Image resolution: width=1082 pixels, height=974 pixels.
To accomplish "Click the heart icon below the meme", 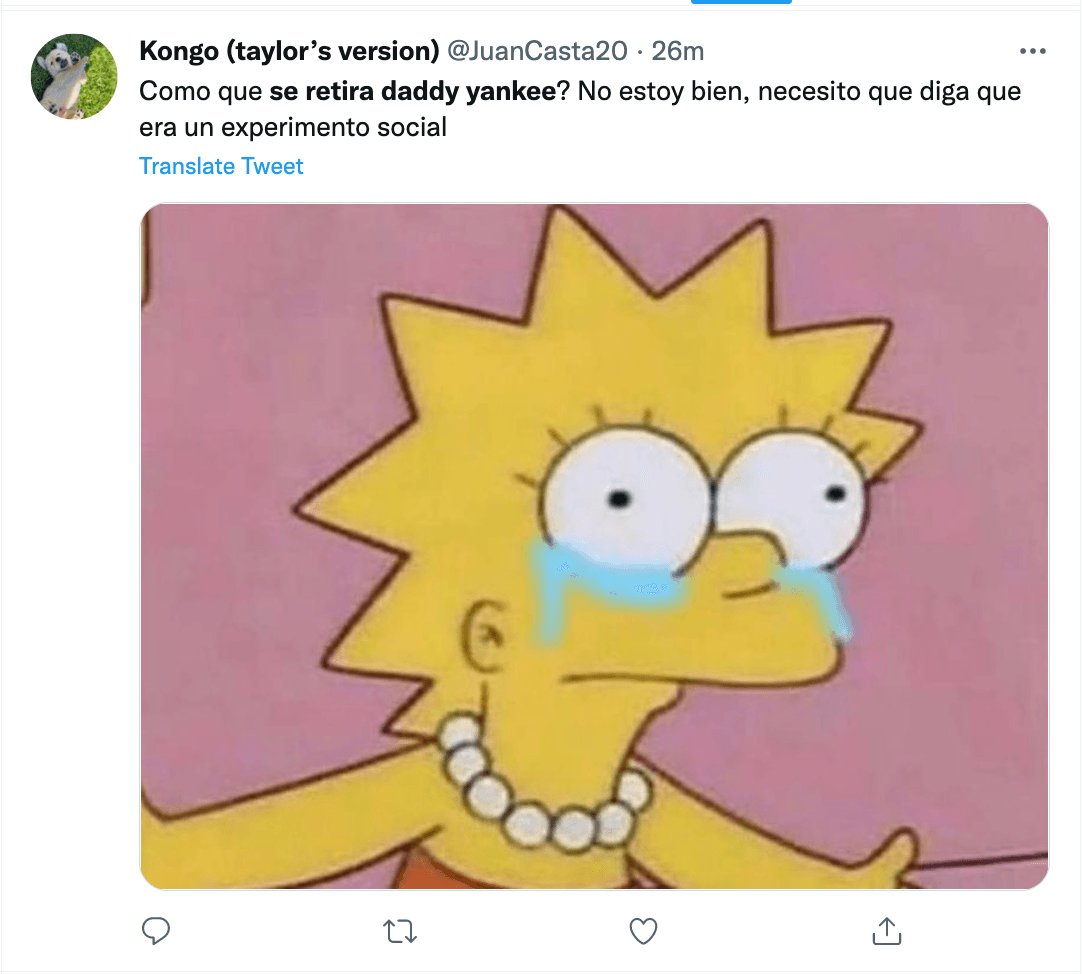I will click(643, 930).
